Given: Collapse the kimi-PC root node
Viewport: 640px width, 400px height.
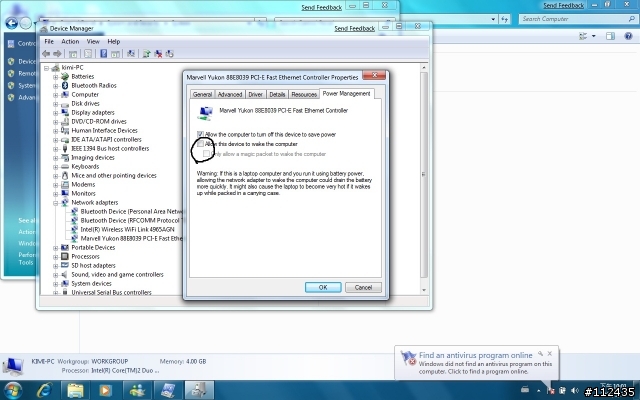Looking at the screenshot, I should 46,68.
